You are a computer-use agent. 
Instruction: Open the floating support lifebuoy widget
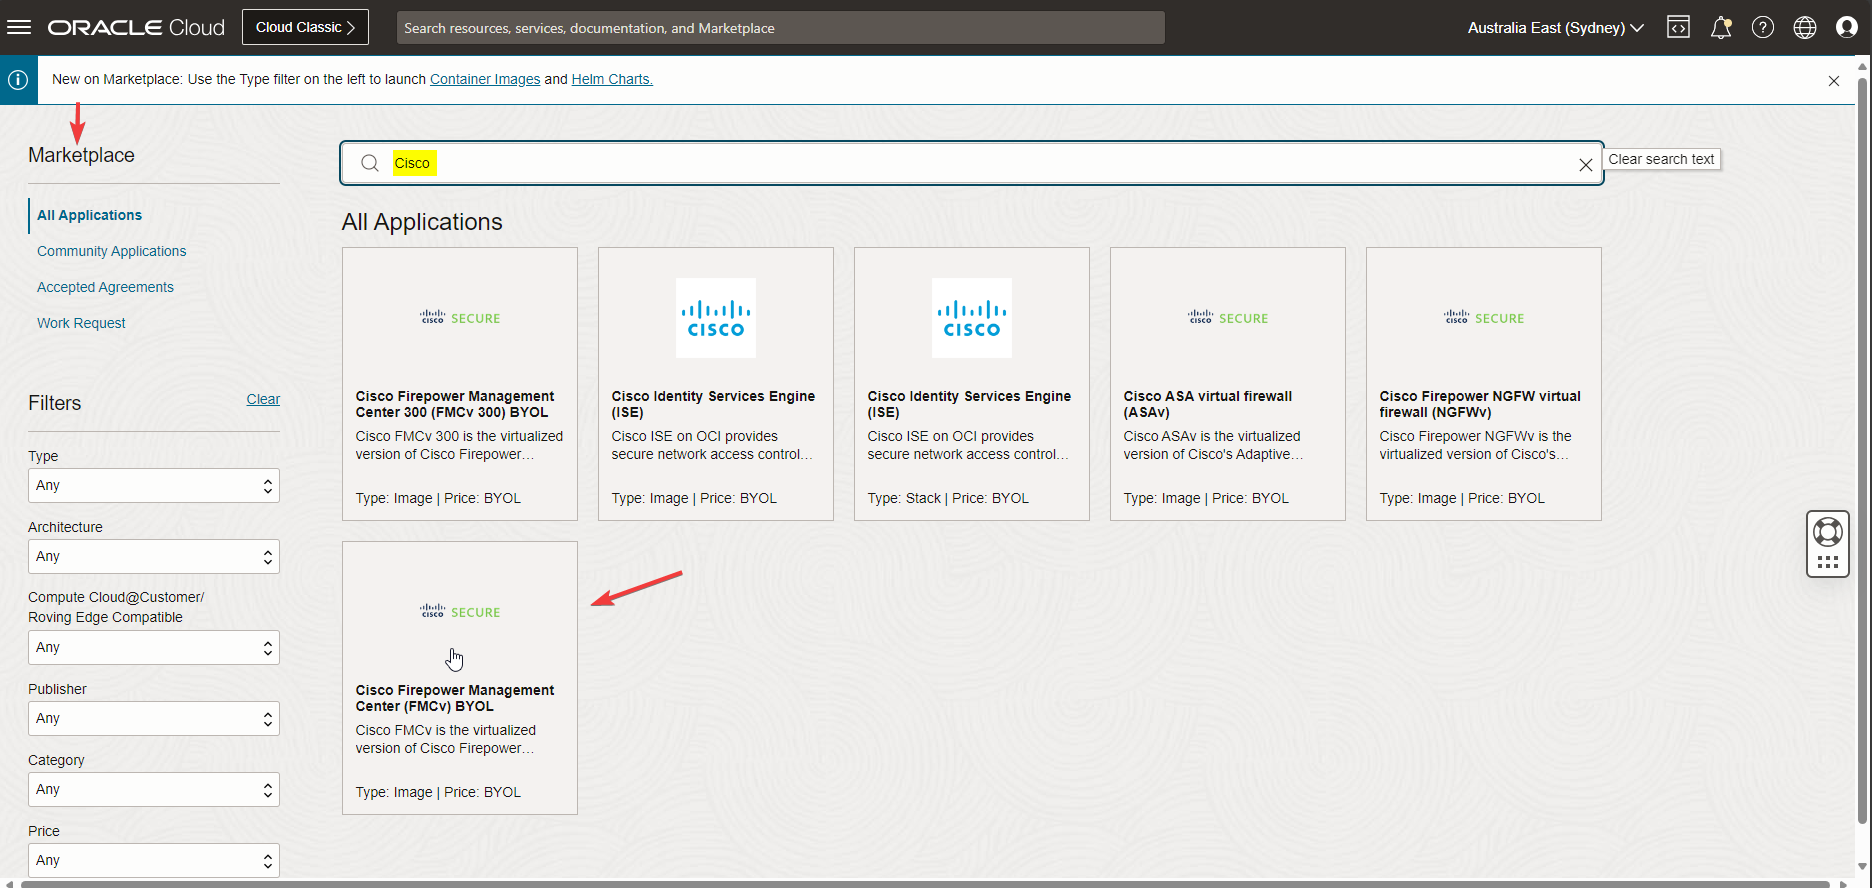(1827, 533)
